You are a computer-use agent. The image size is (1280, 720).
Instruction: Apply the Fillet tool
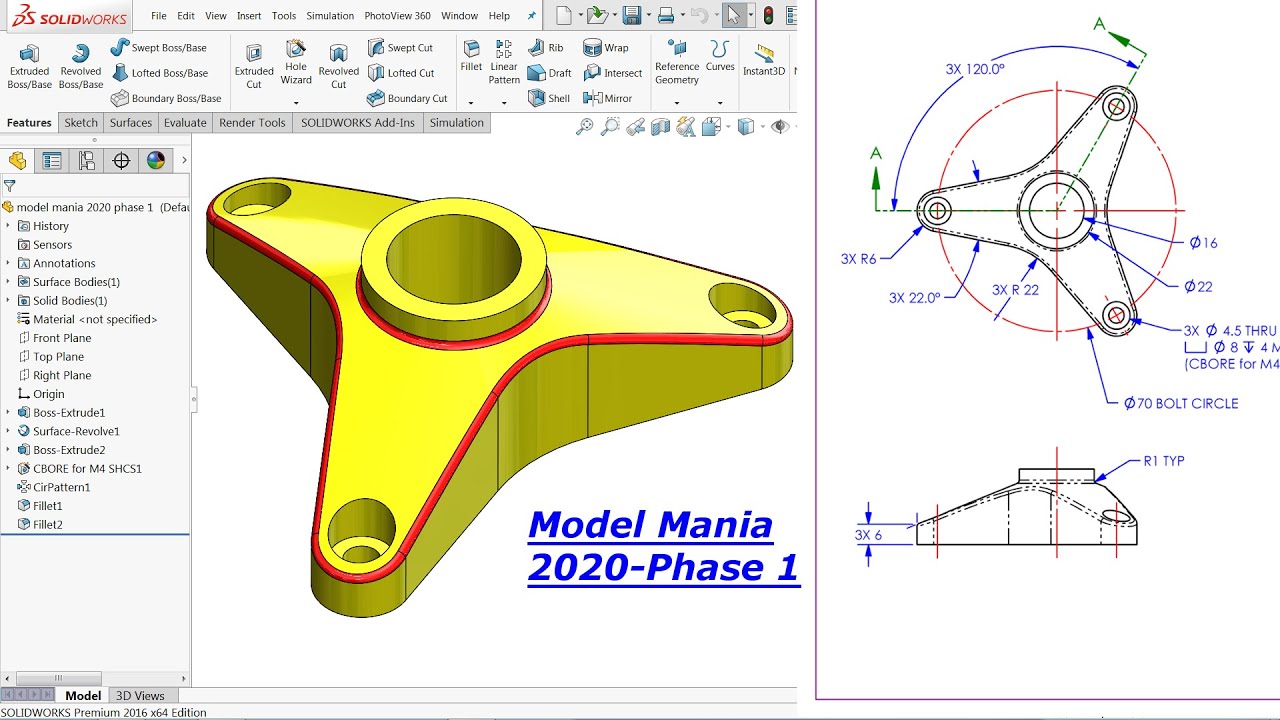tap(471, 56)
